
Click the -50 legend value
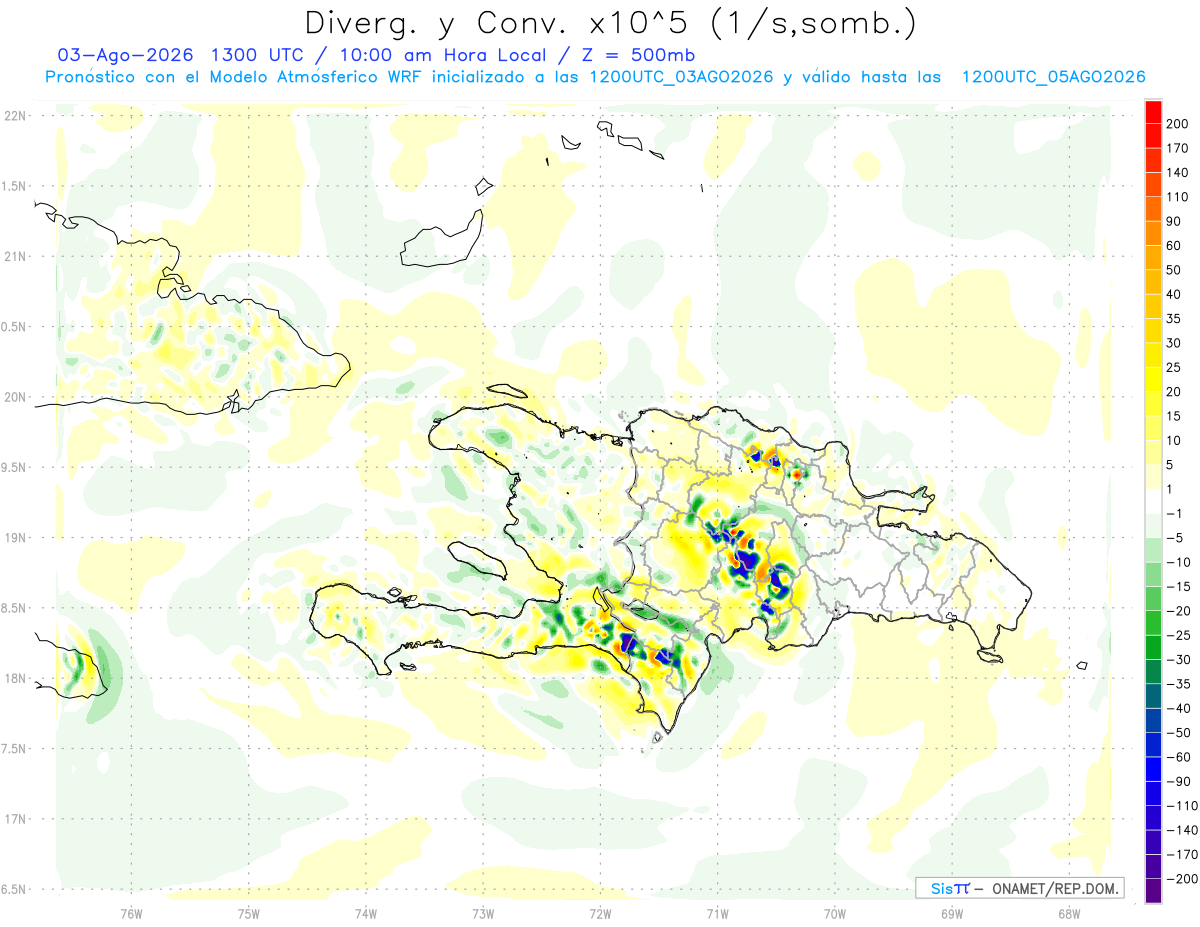[1180, 733]
